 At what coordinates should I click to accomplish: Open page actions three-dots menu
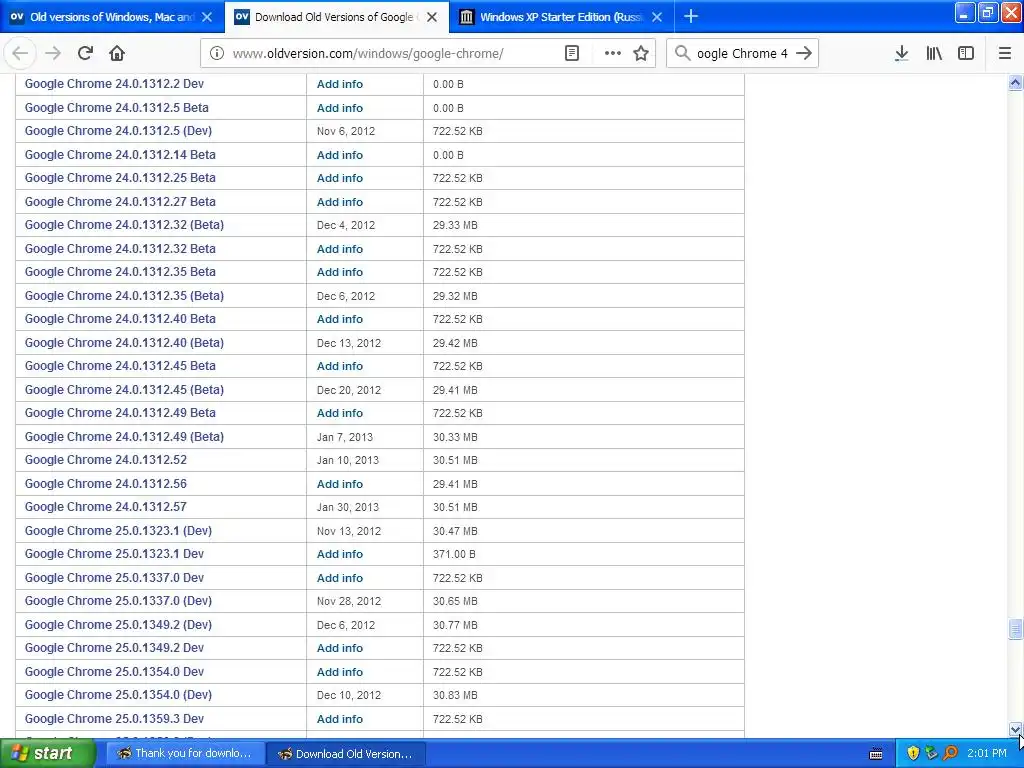tap(613, 54)
